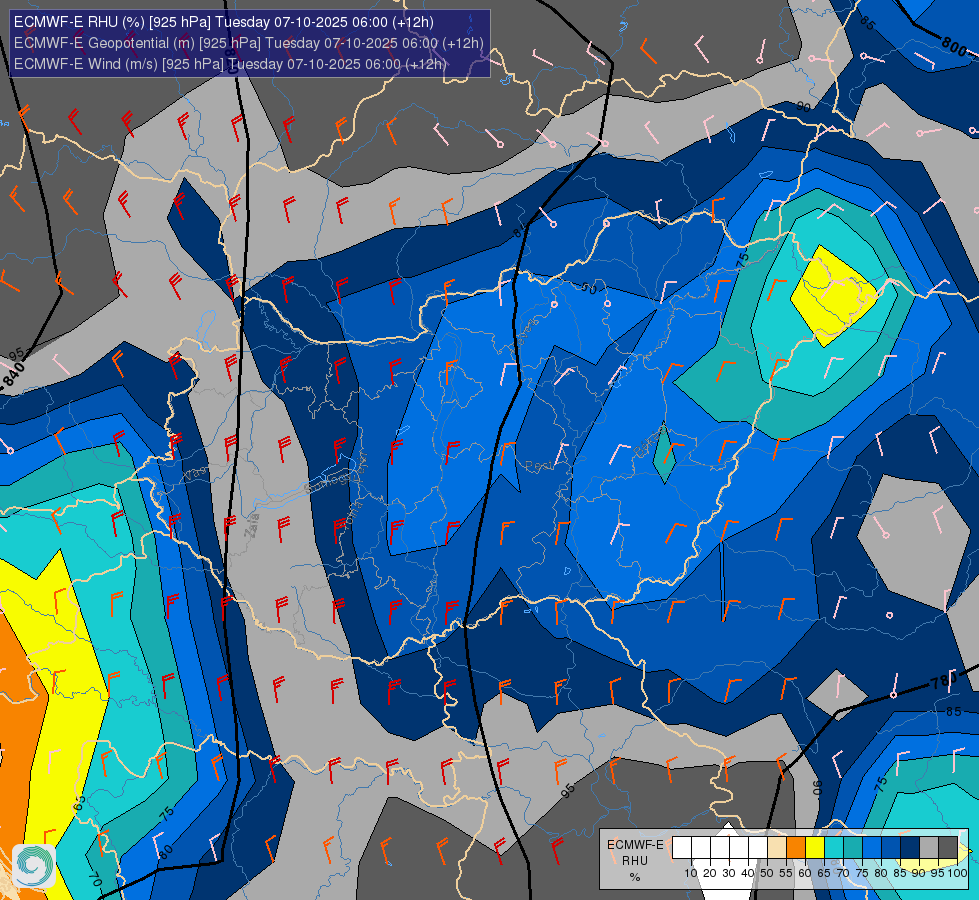Click the 65 contour label on the map

click(x=79, y=803)
